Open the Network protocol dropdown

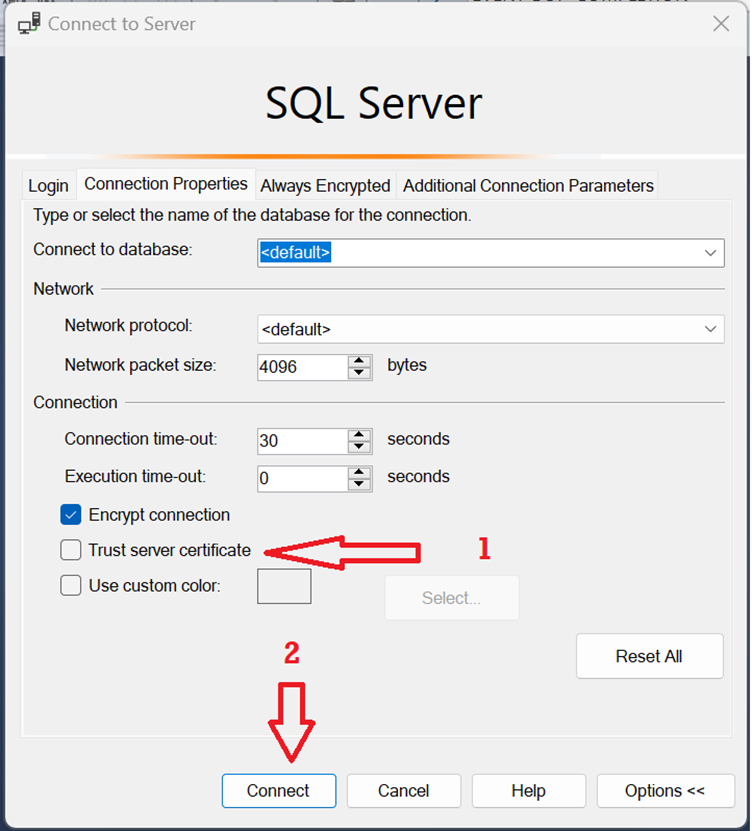(491, 329)
